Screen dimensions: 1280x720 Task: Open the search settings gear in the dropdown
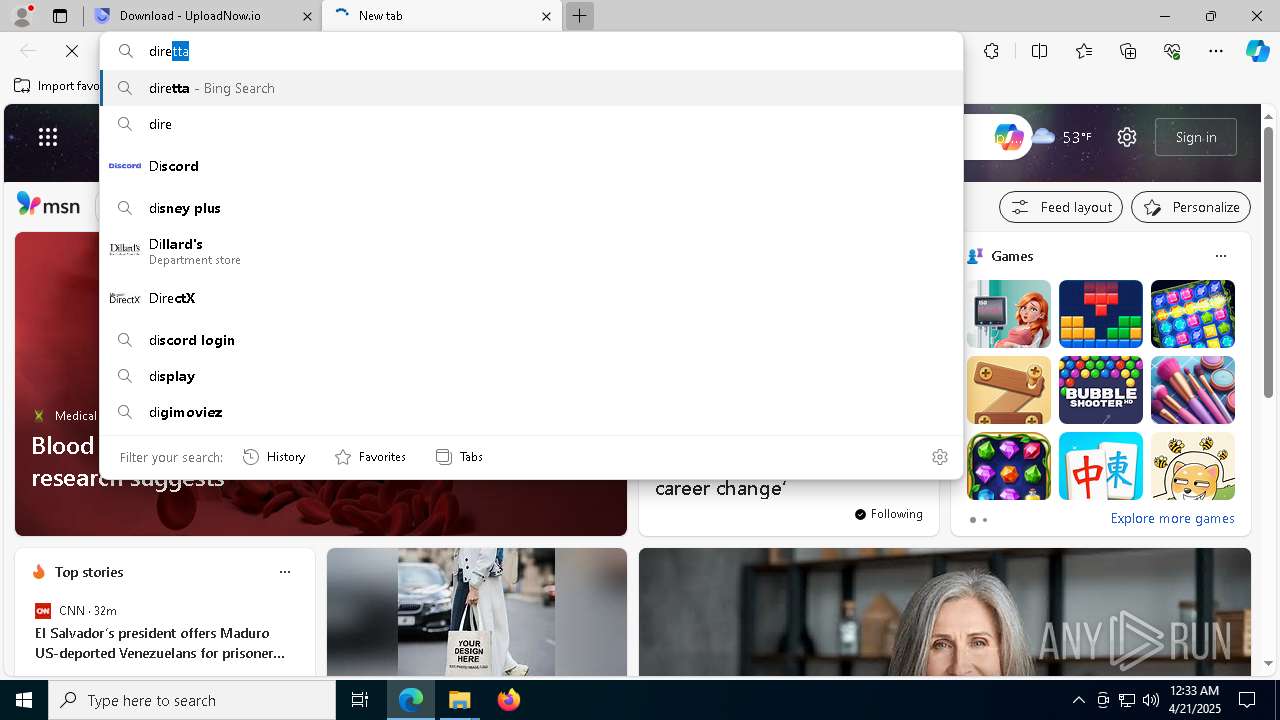click(x=939, y=457)
